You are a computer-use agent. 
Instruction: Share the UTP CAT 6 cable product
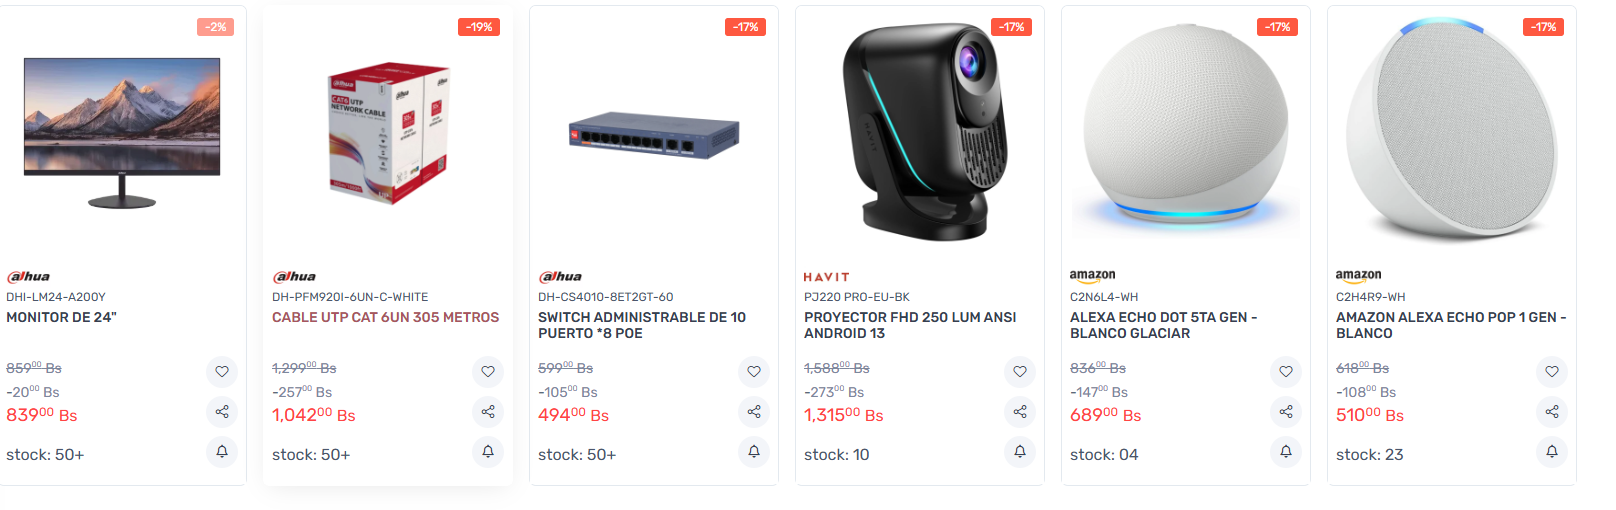coord(488,411)
